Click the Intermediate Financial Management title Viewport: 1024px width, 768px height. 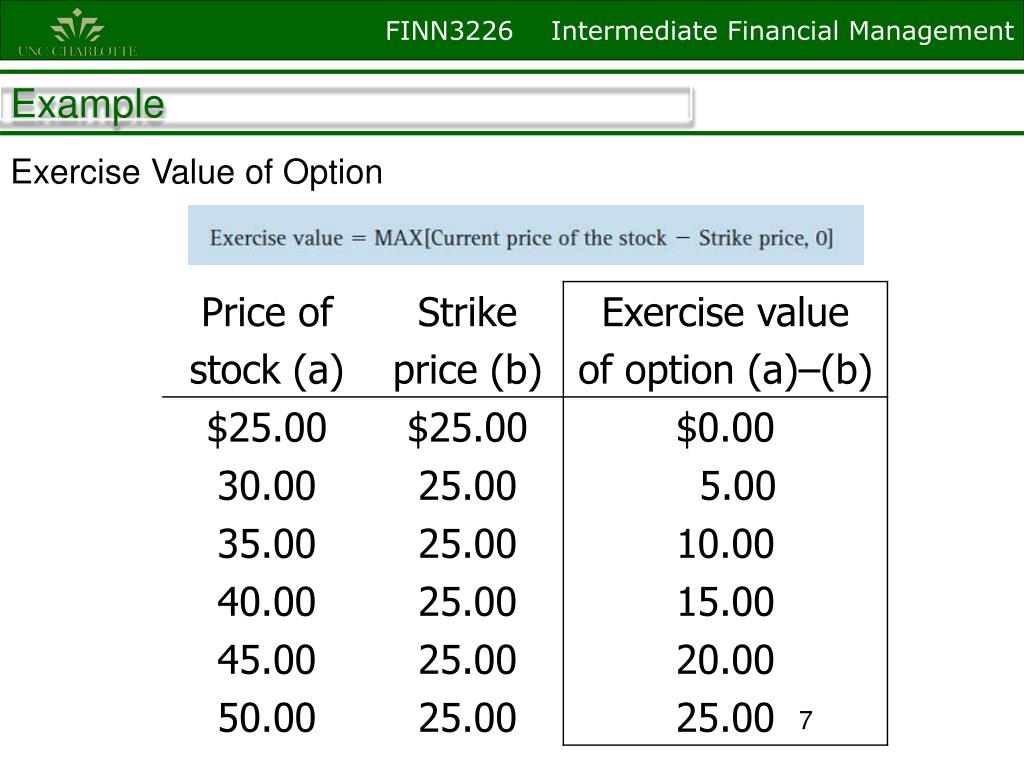(782, 31)
